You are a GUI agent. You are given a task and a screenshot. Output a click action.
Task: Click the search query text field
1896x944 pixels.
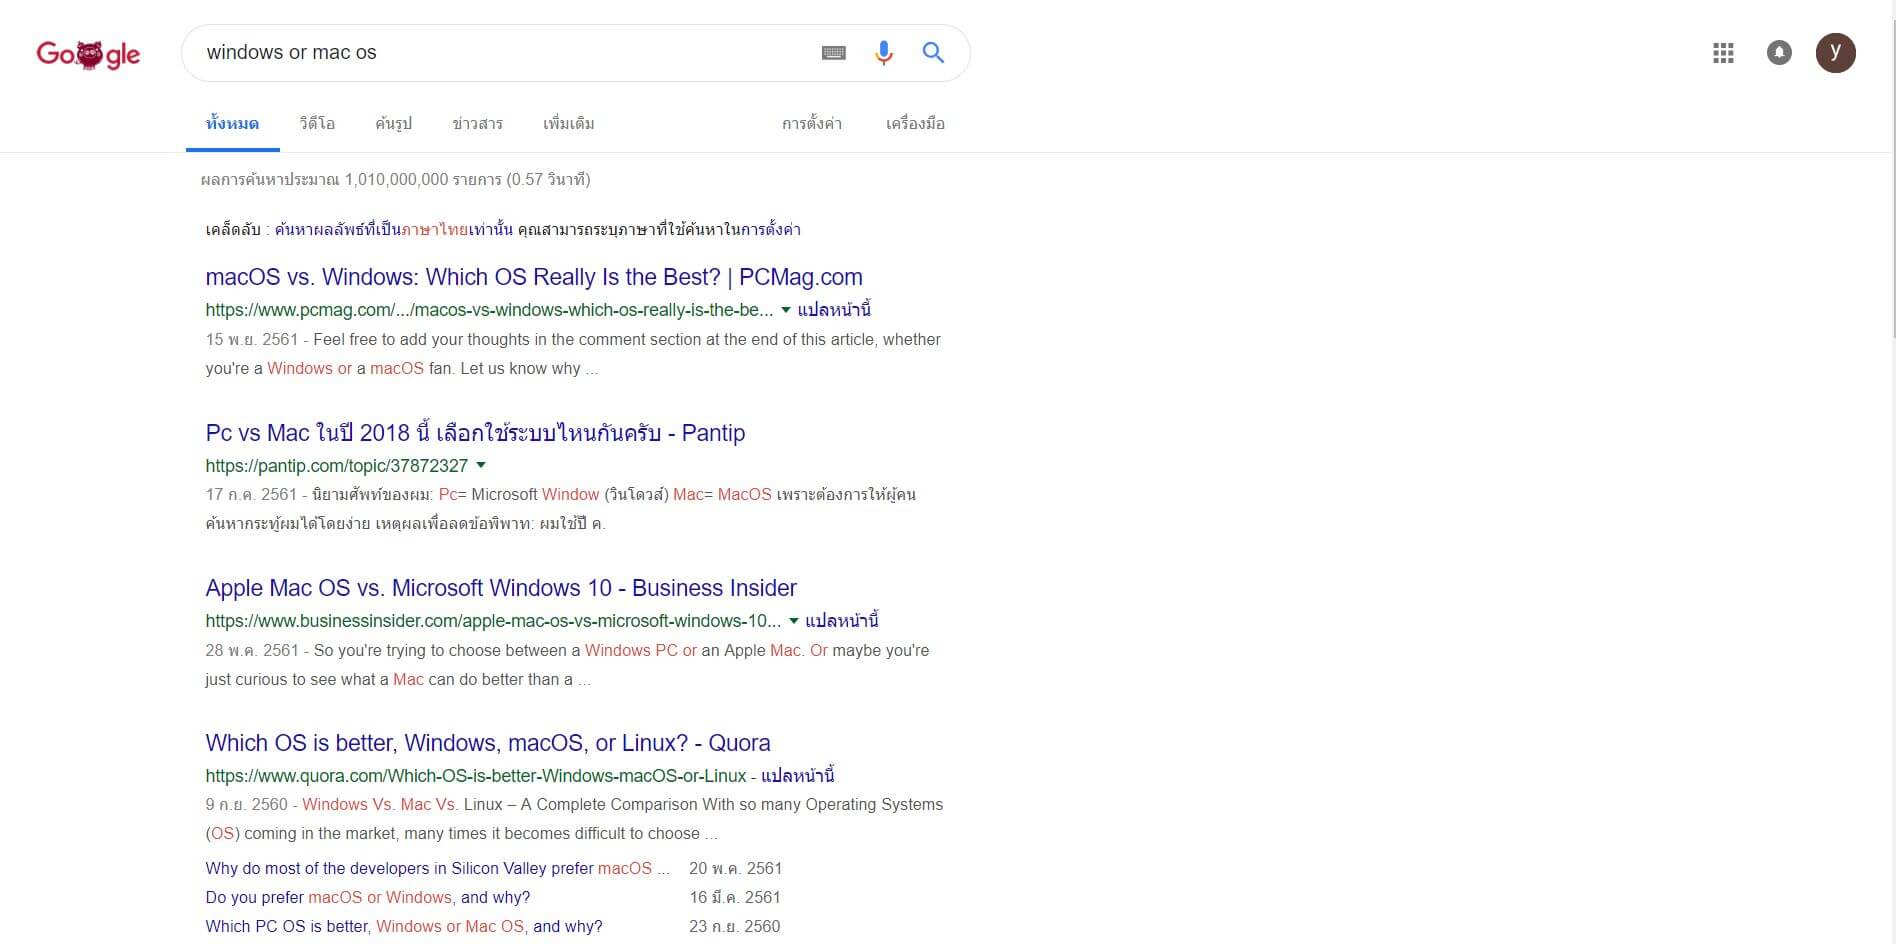[x=500, y=53]
